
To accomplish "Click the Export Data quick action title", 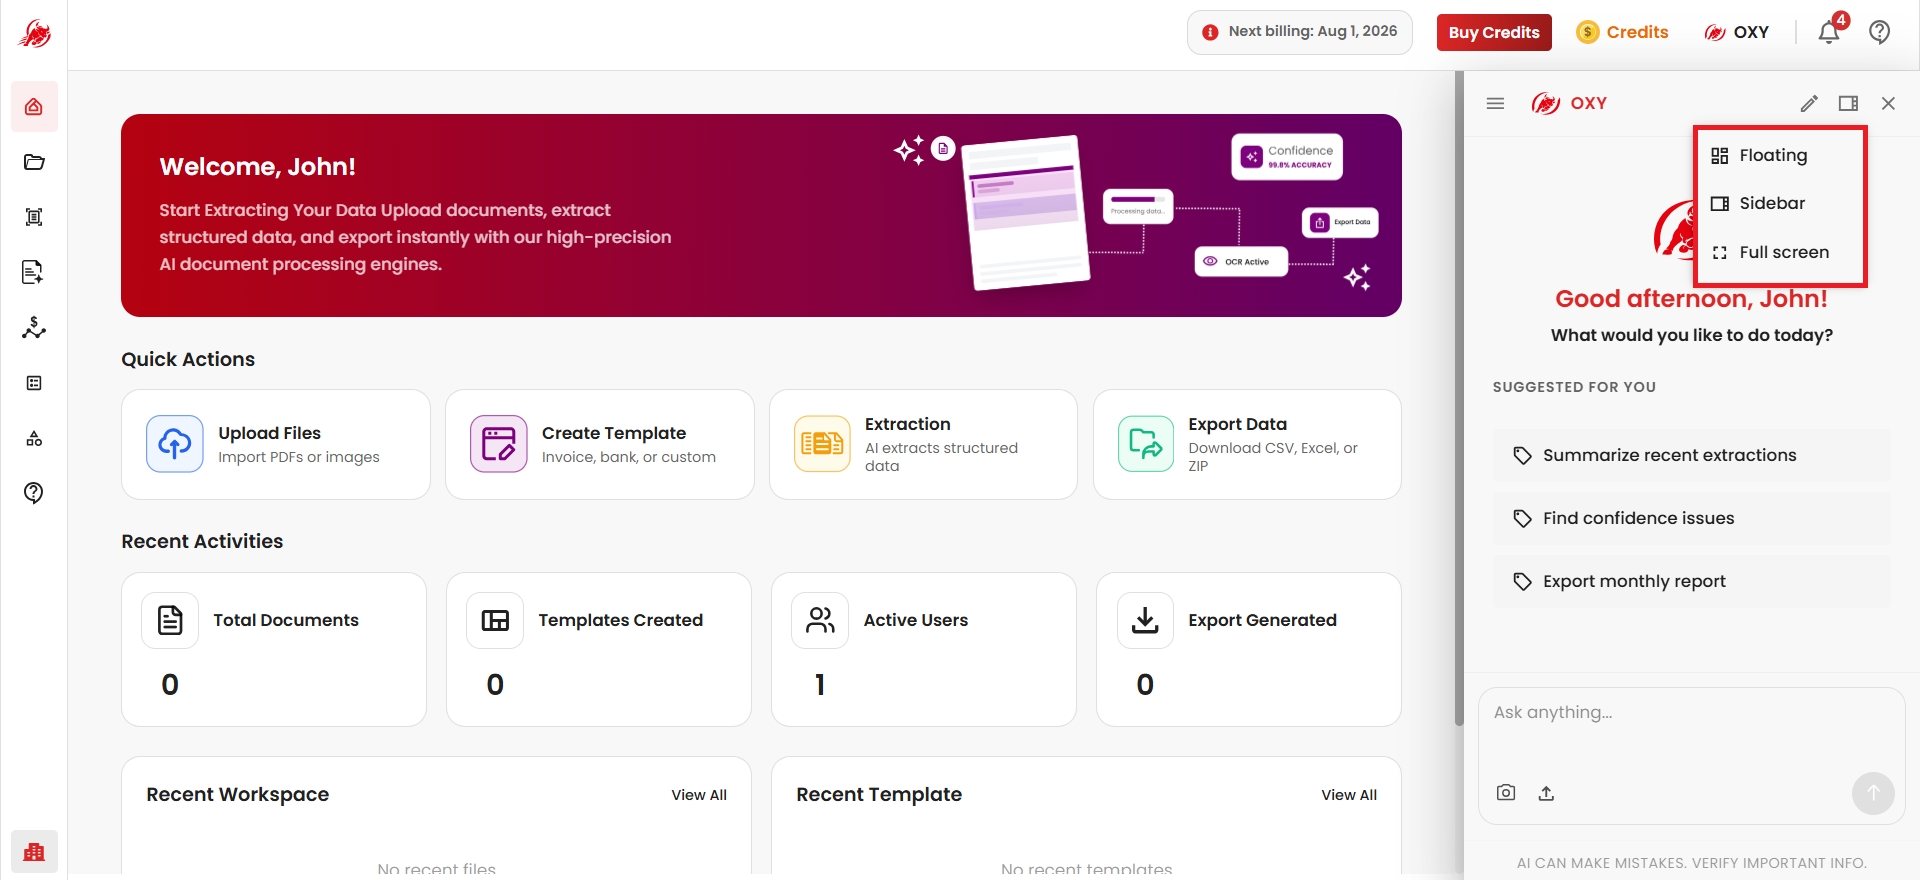I will click(x=1238, y=424).
